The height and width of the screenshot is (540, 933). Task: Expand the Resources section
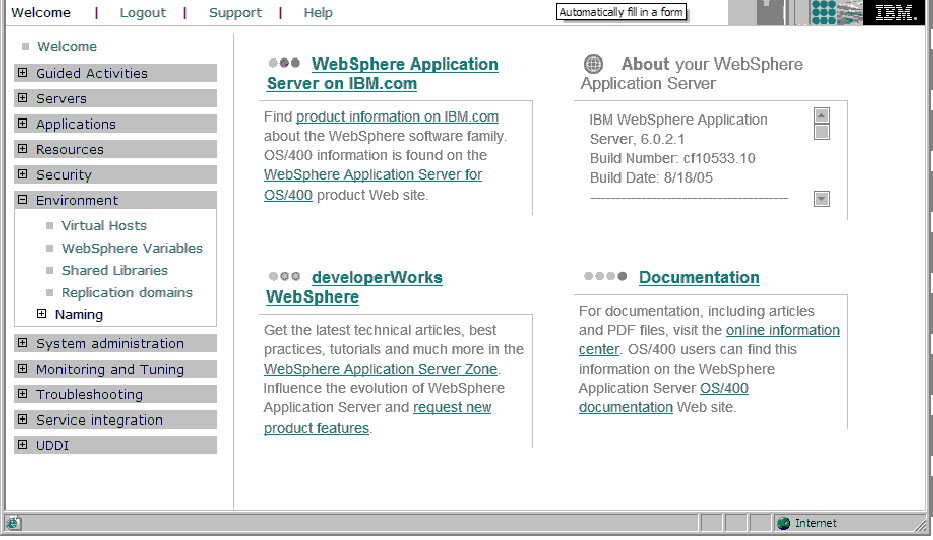(23, 149)
